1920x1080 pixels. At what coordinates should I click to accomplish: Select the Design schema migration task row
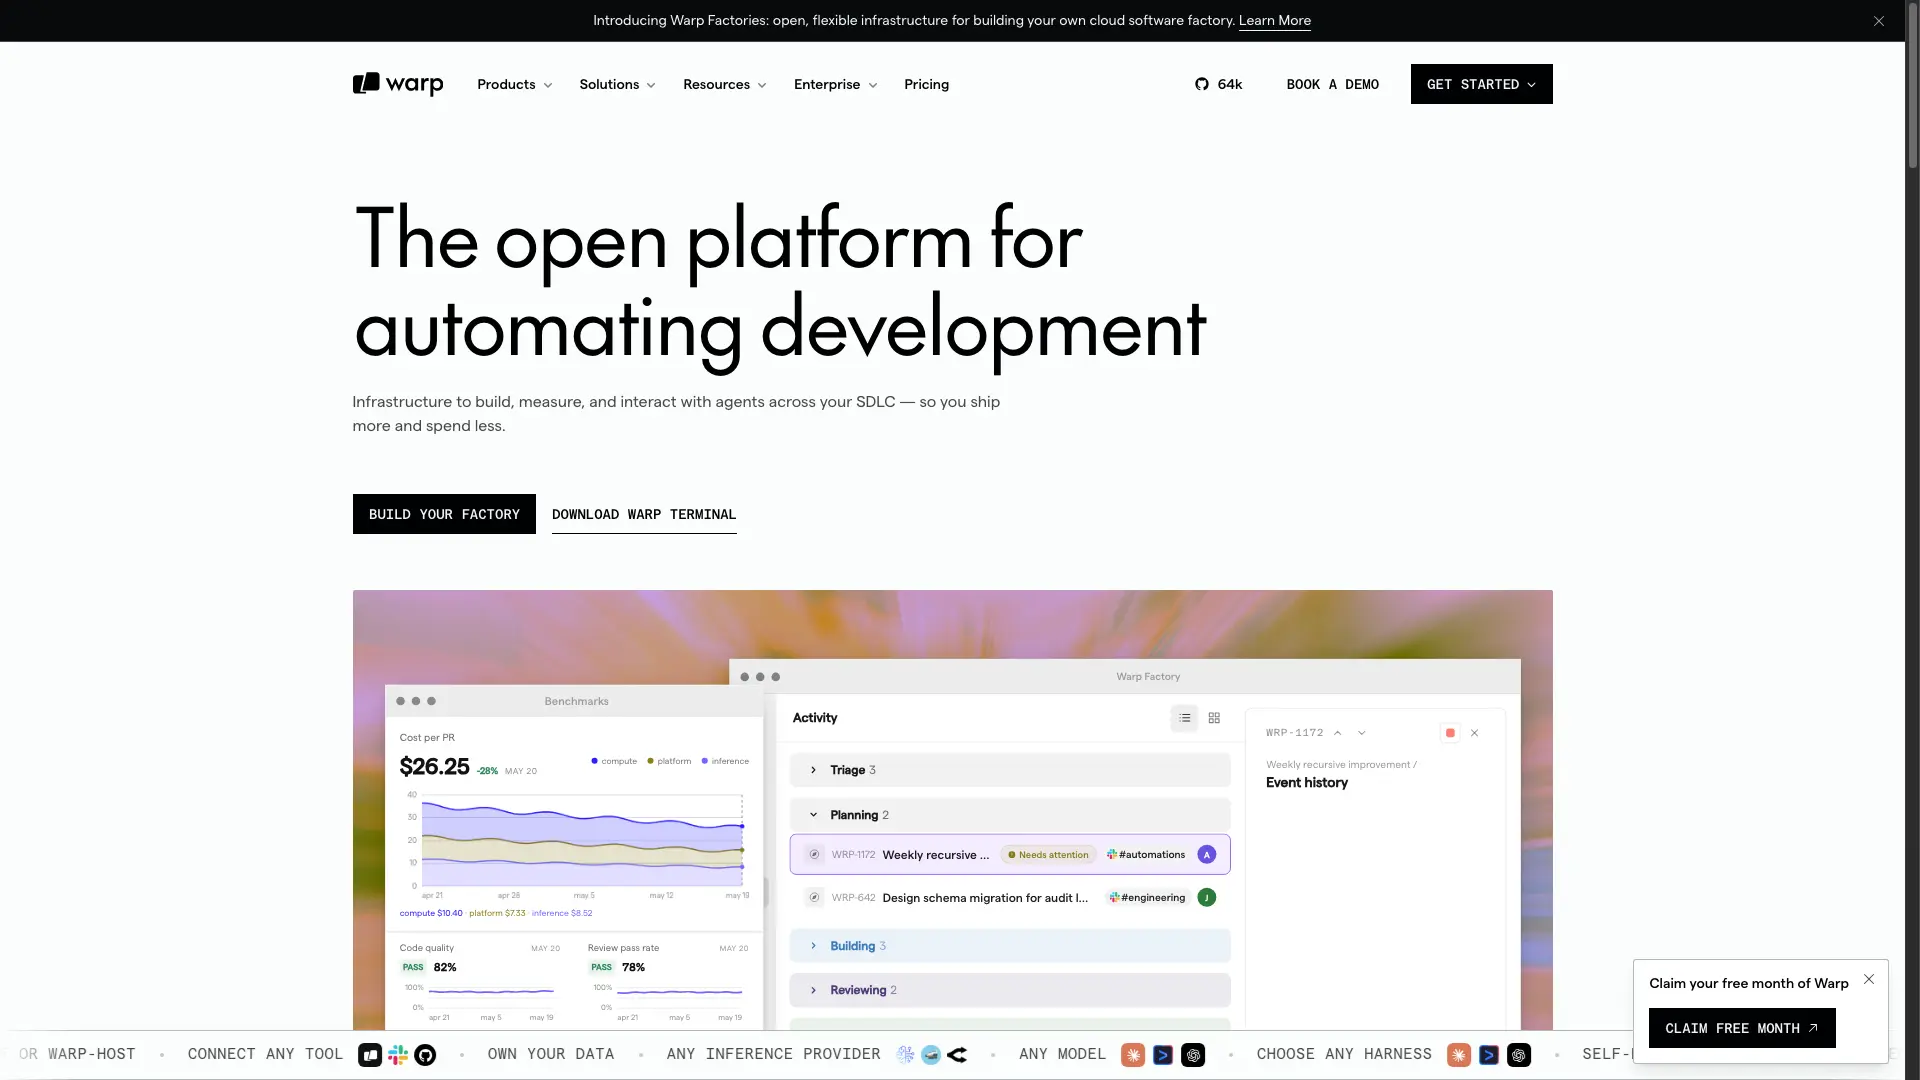1010,898
